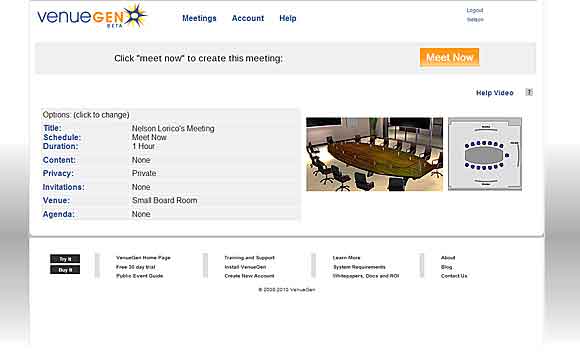The image size is (580, 360).
Task: Click the Buy It button
Action: point(65,270)
